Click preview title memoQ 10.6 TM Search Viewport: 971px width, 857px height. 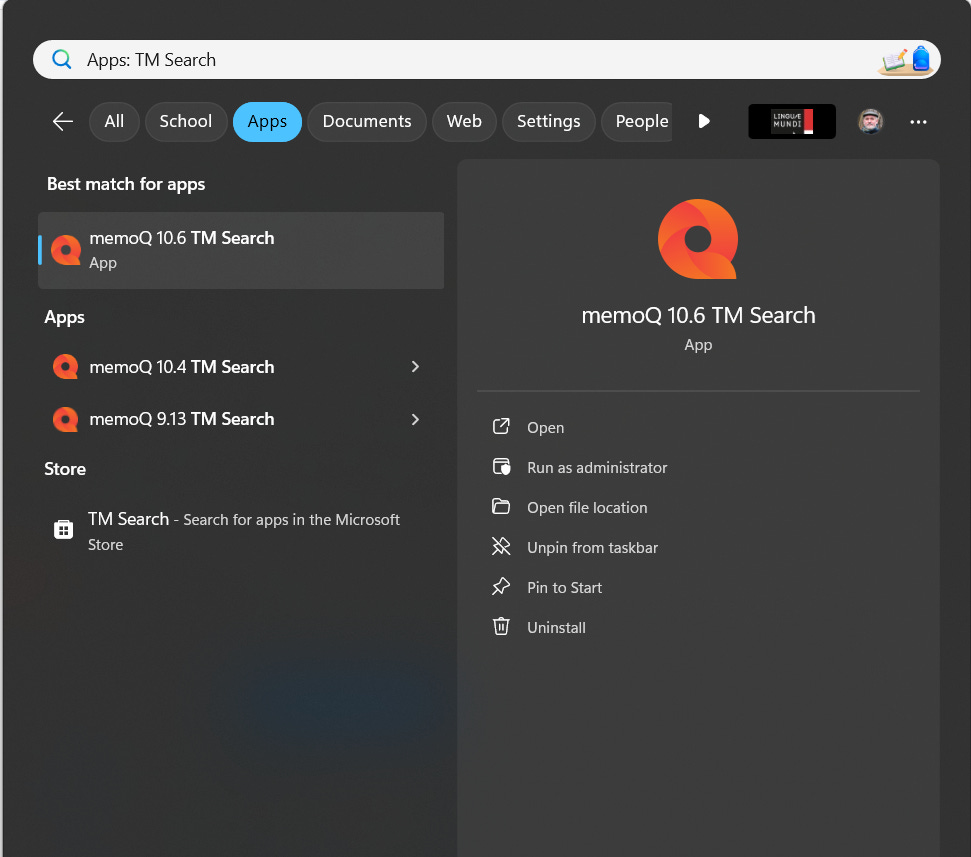698,315
